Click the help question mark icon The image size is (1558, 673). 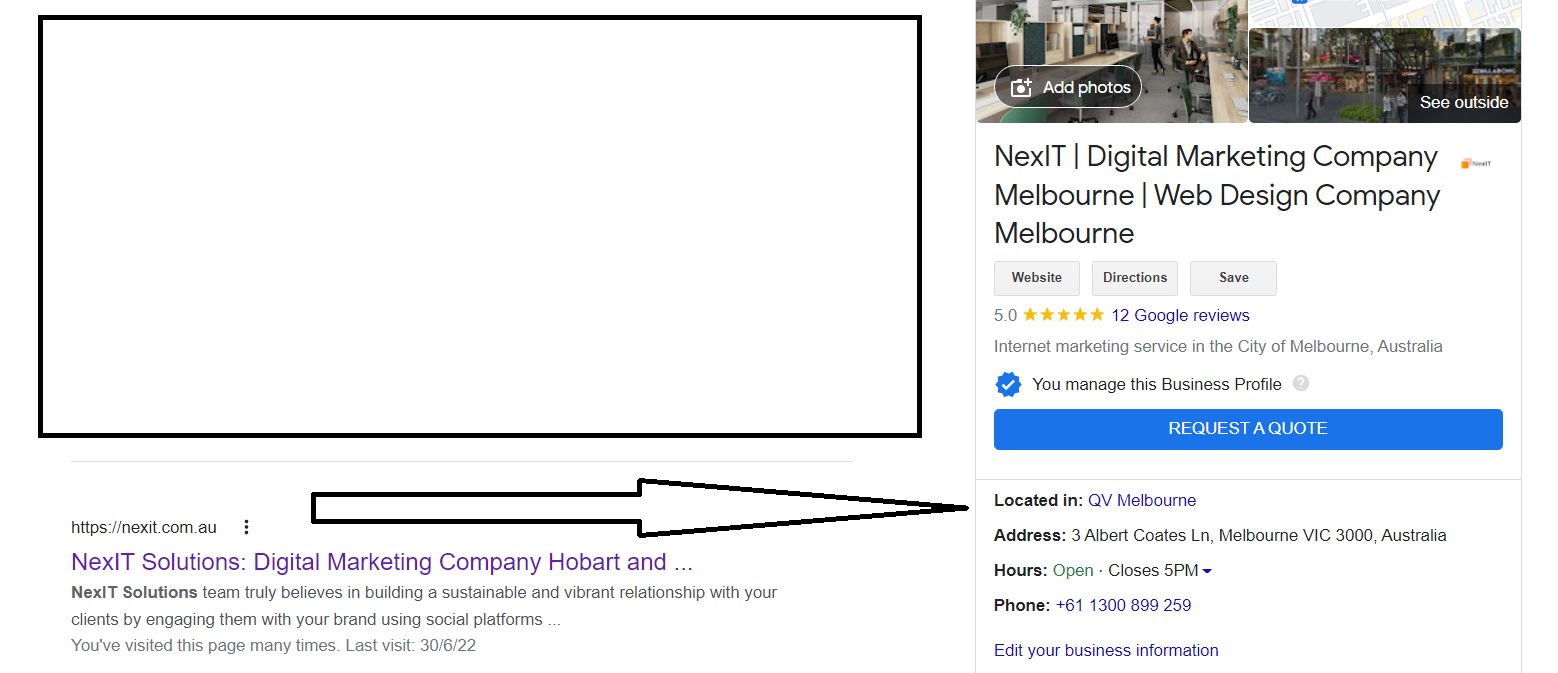(1300, 384)
